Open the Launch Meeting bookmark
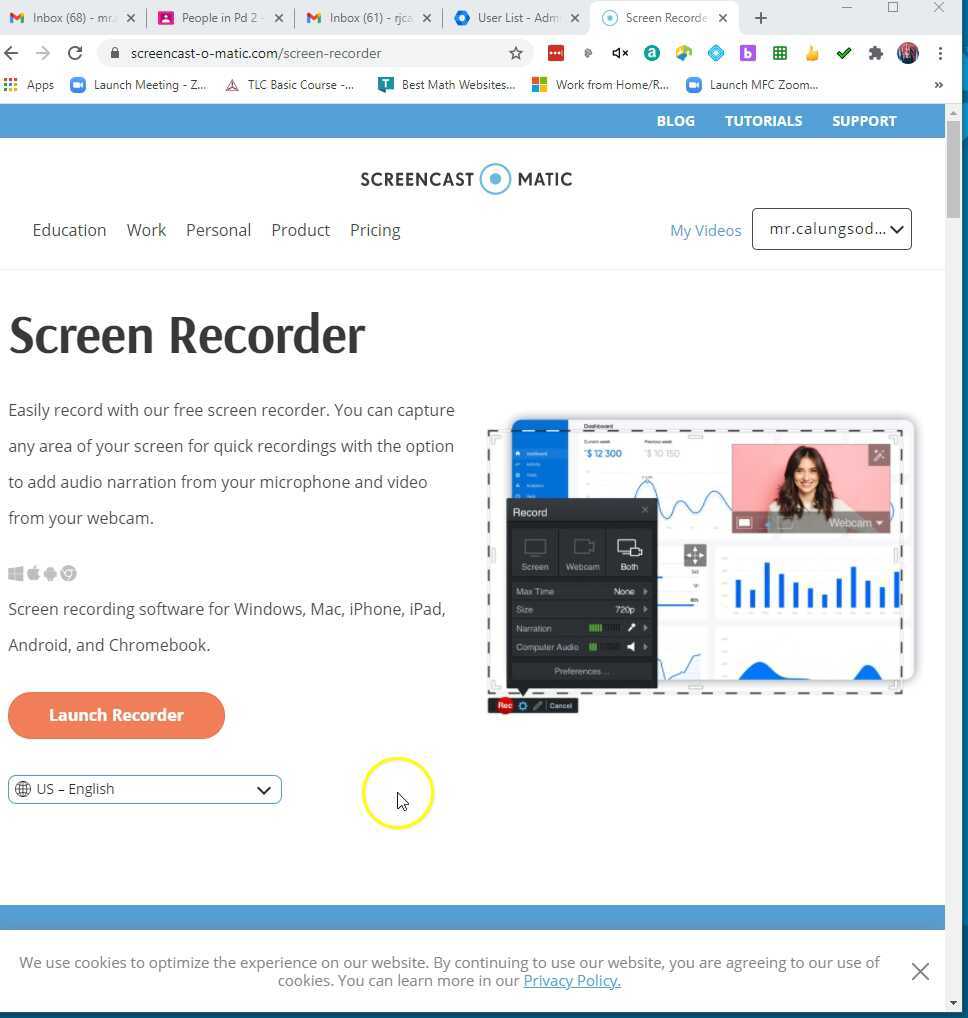Viewport: 968px width, 1018px height. [139, 85]
